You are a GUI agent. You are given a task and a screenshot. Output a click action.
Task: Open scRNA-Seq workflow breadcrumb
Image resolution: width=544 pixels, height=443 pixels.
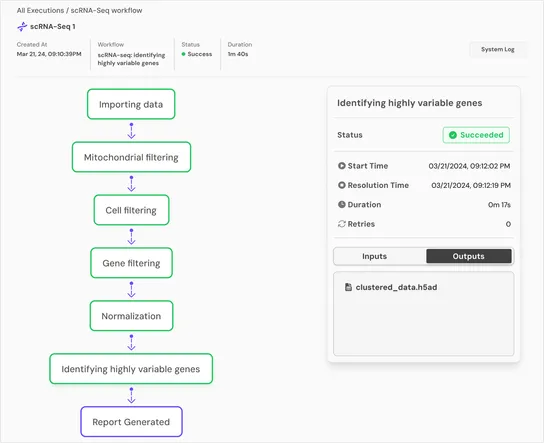(x=107, y=10)
